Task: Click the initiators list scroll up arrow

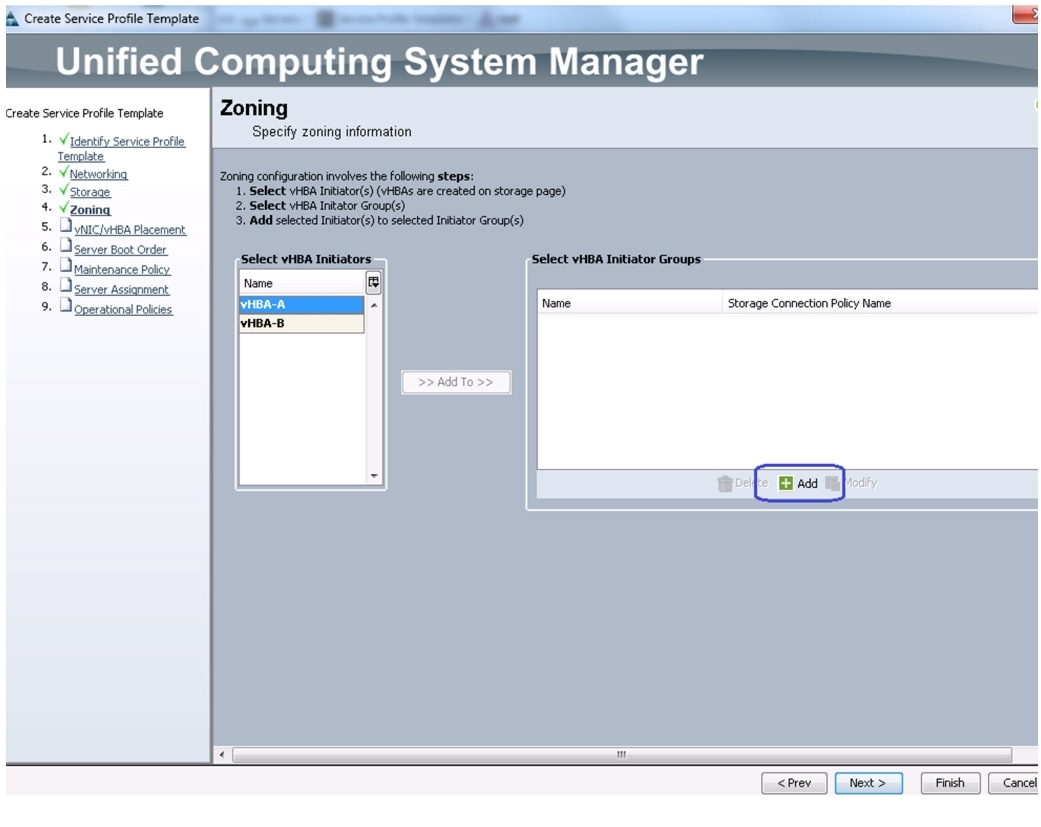Action: (374, 305)
